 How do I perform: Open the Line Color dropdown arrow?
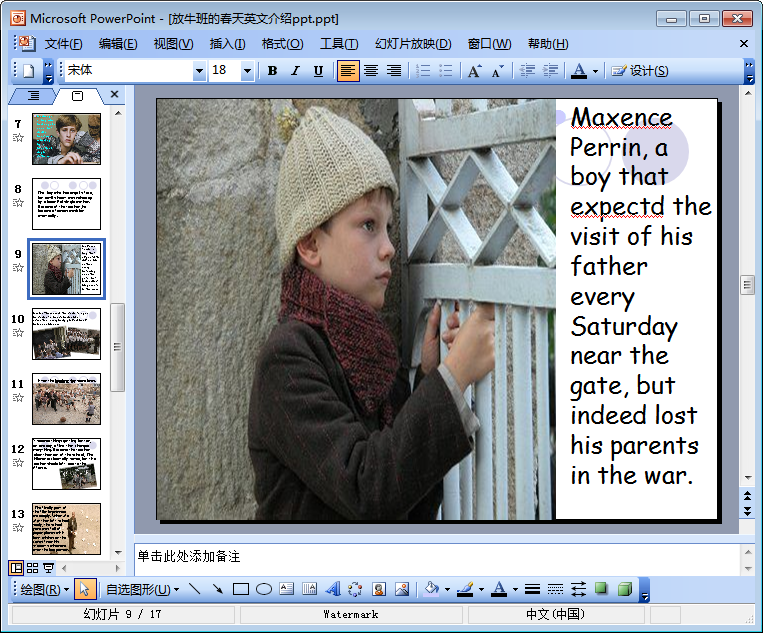481,589
